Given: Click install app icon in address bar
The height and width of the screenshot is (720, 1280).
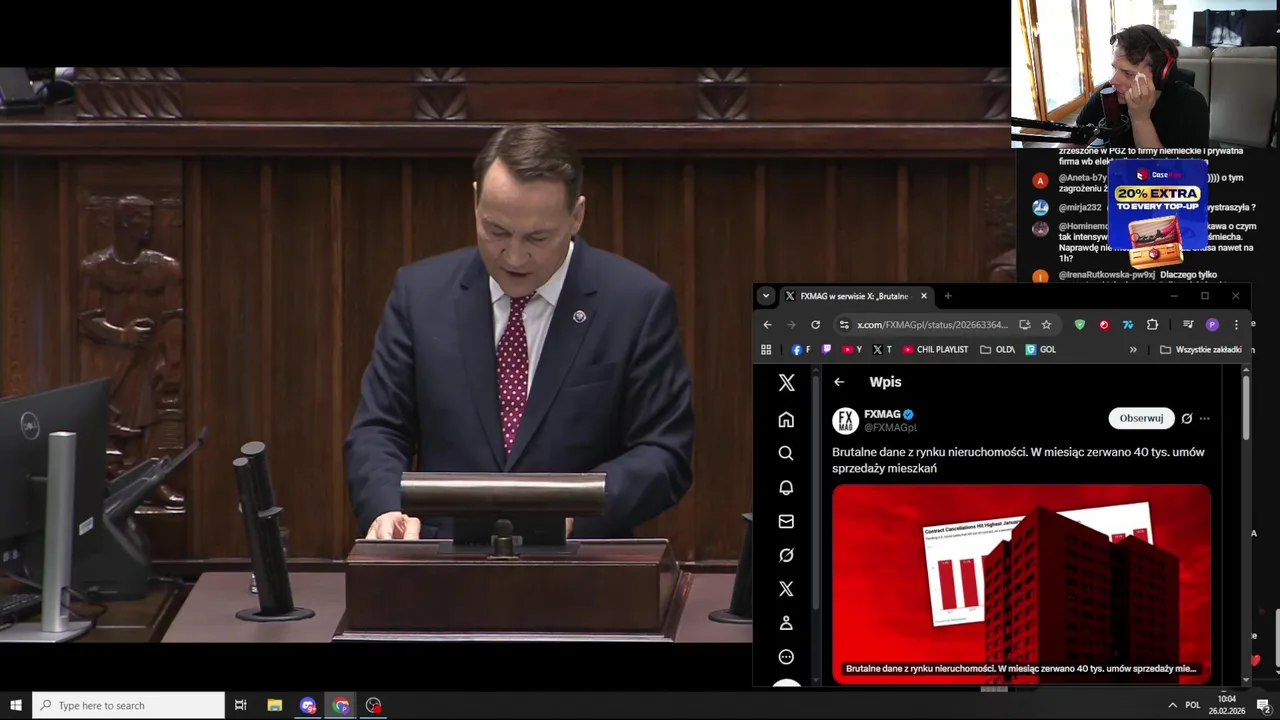Looking at the screenshot, I should pyautogui.click(x=1024, y=324).
